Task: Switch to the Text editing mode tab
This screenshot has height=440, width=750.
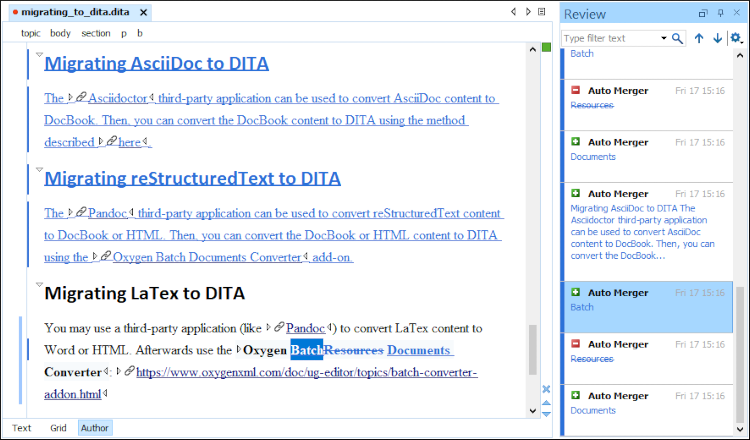Action: [21, 428]
